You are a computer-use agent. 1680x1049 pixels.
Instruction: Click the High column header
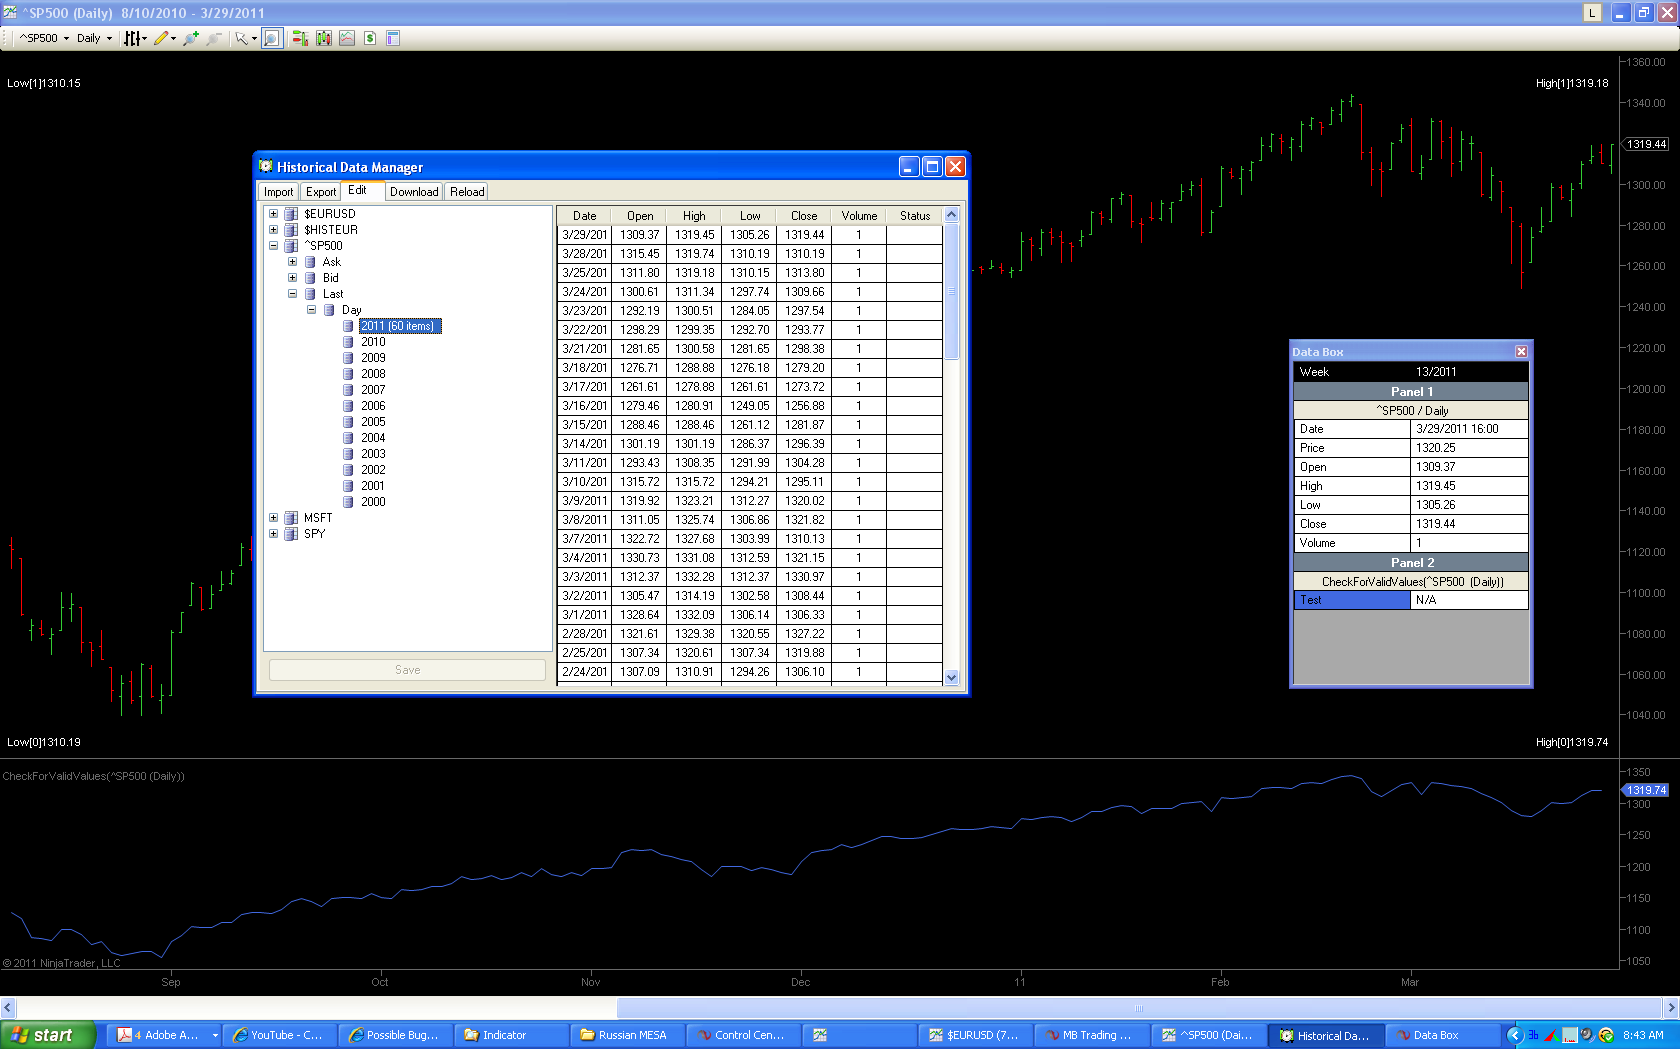coord(694,216)
